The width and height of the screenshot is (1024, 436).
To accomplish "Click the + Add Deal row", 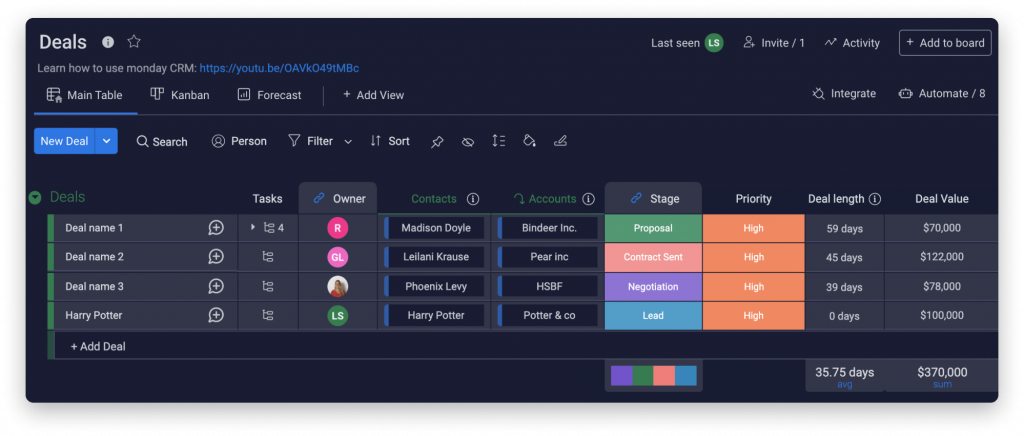I will 526,346.
